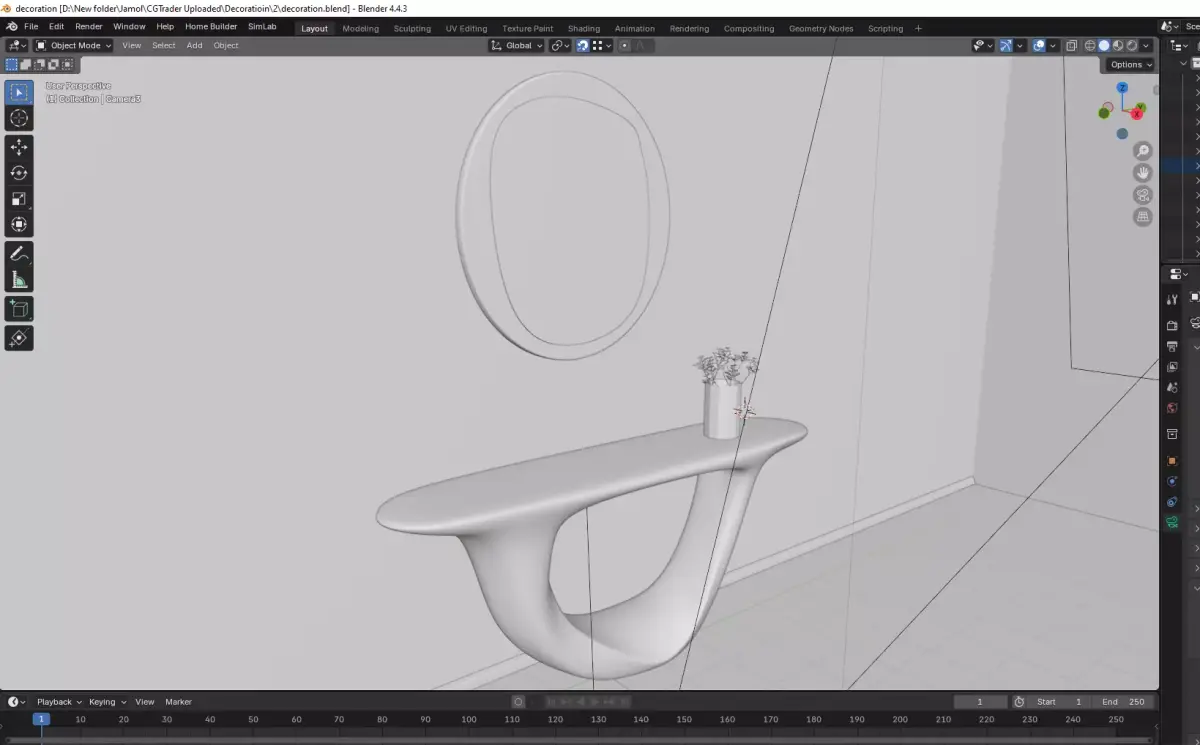1200x745 pixels.
Task: Switch to Solid viewport shading
Action: click(x=1104, y=45)
